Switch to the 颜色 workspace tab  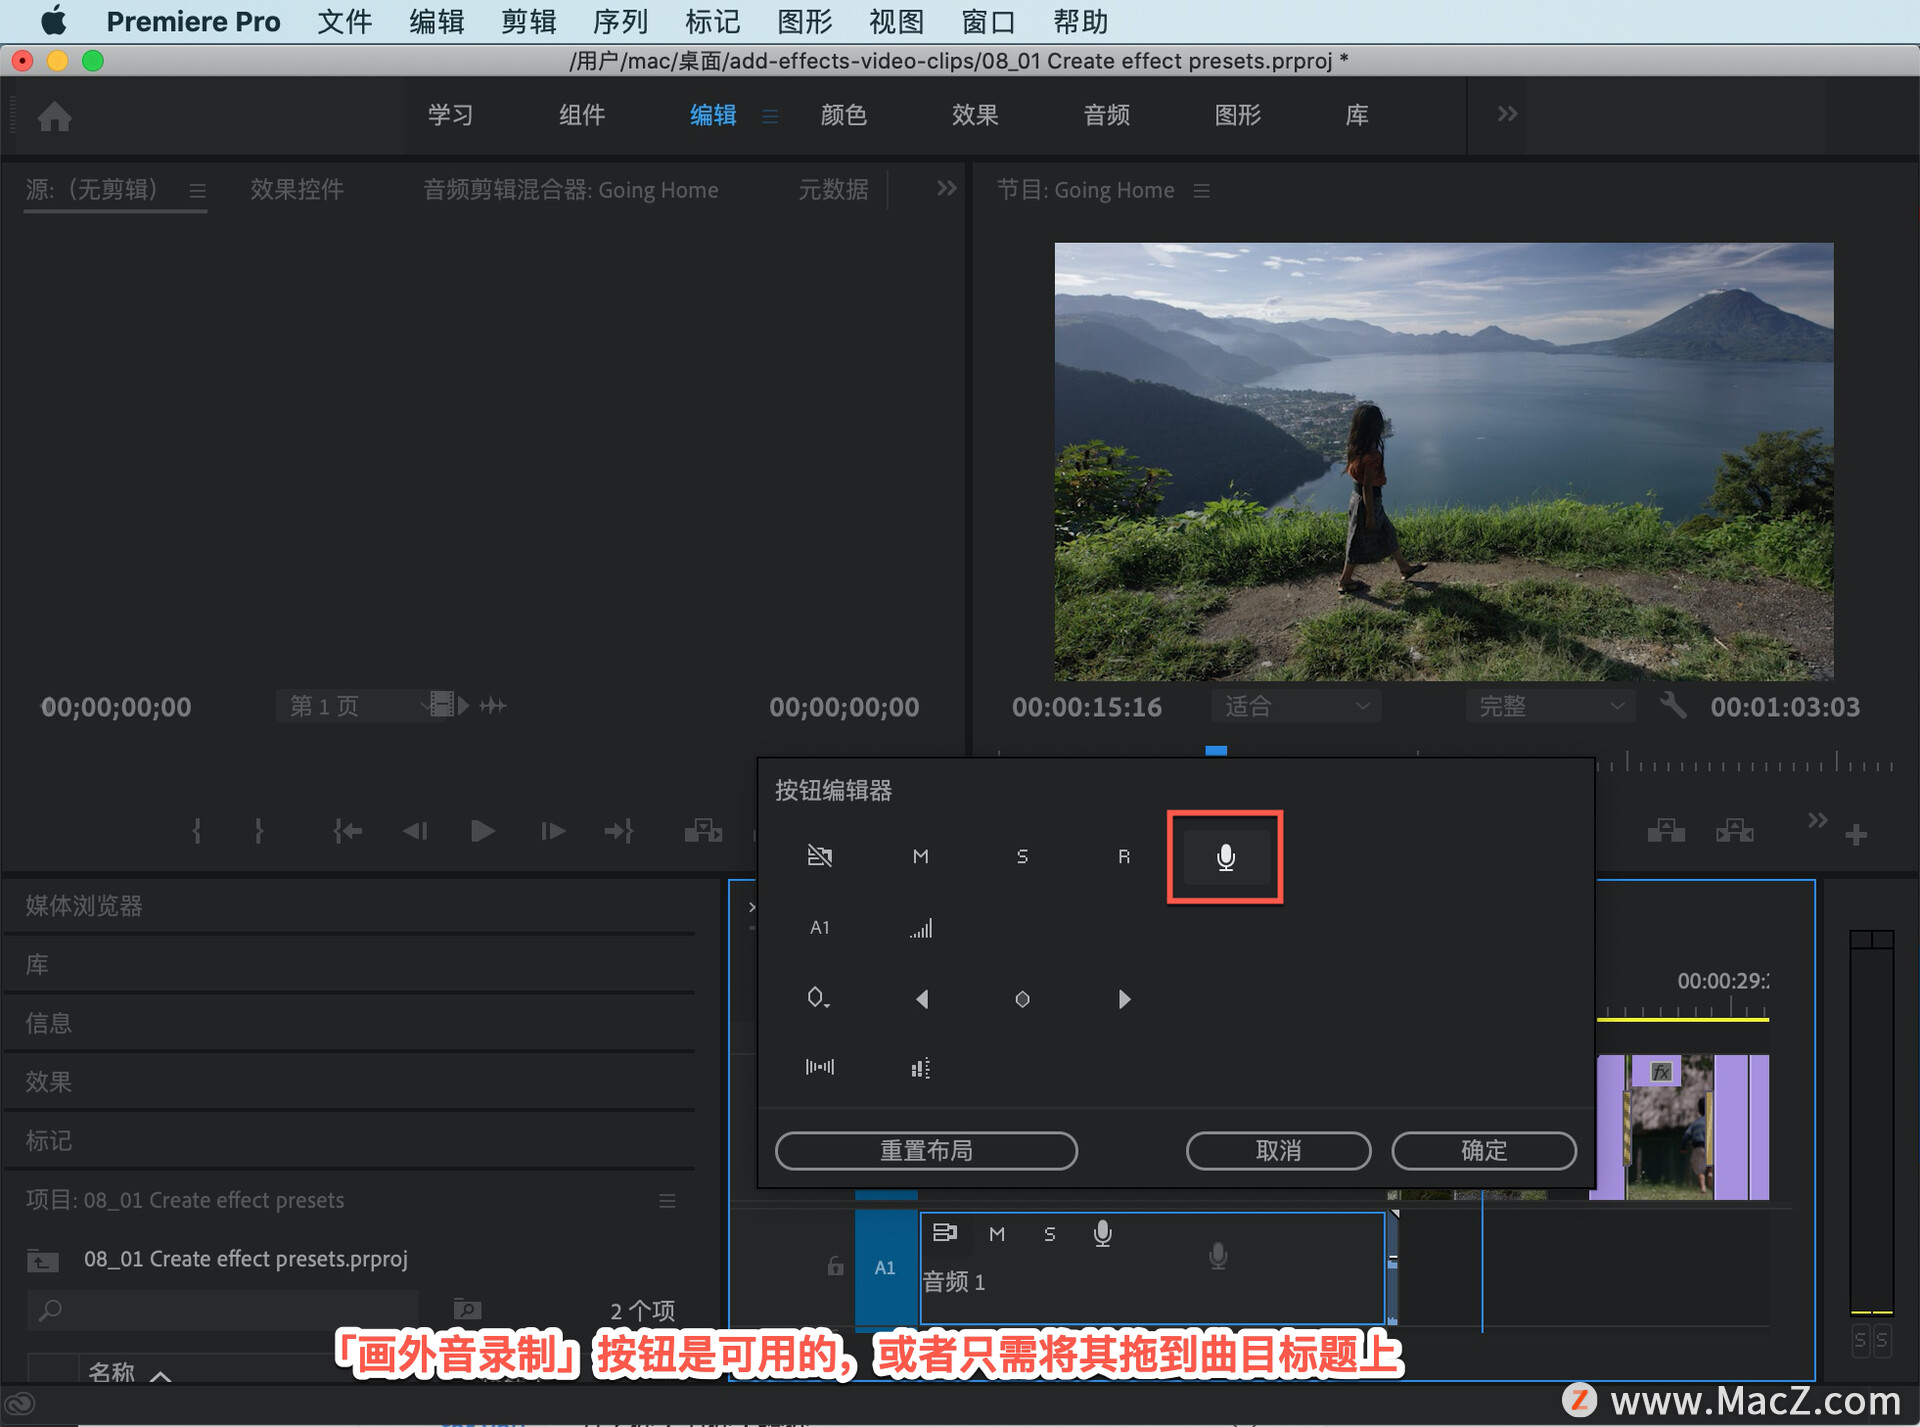pyautogui.click(x=843, y=115)
